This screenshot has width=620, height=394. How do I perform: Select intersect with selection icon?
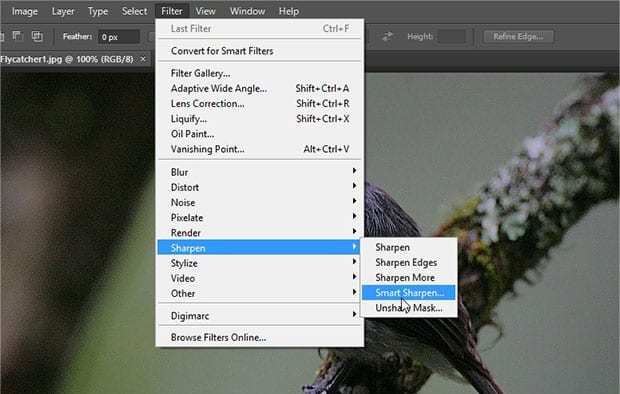point(37,36)
